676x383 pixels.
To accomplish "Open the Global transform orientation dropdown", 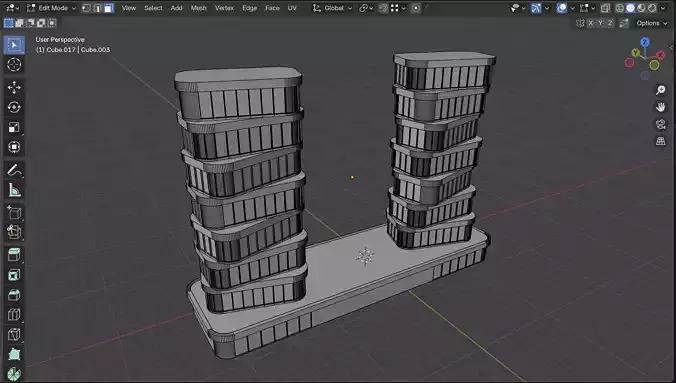I will click(332, 8).
